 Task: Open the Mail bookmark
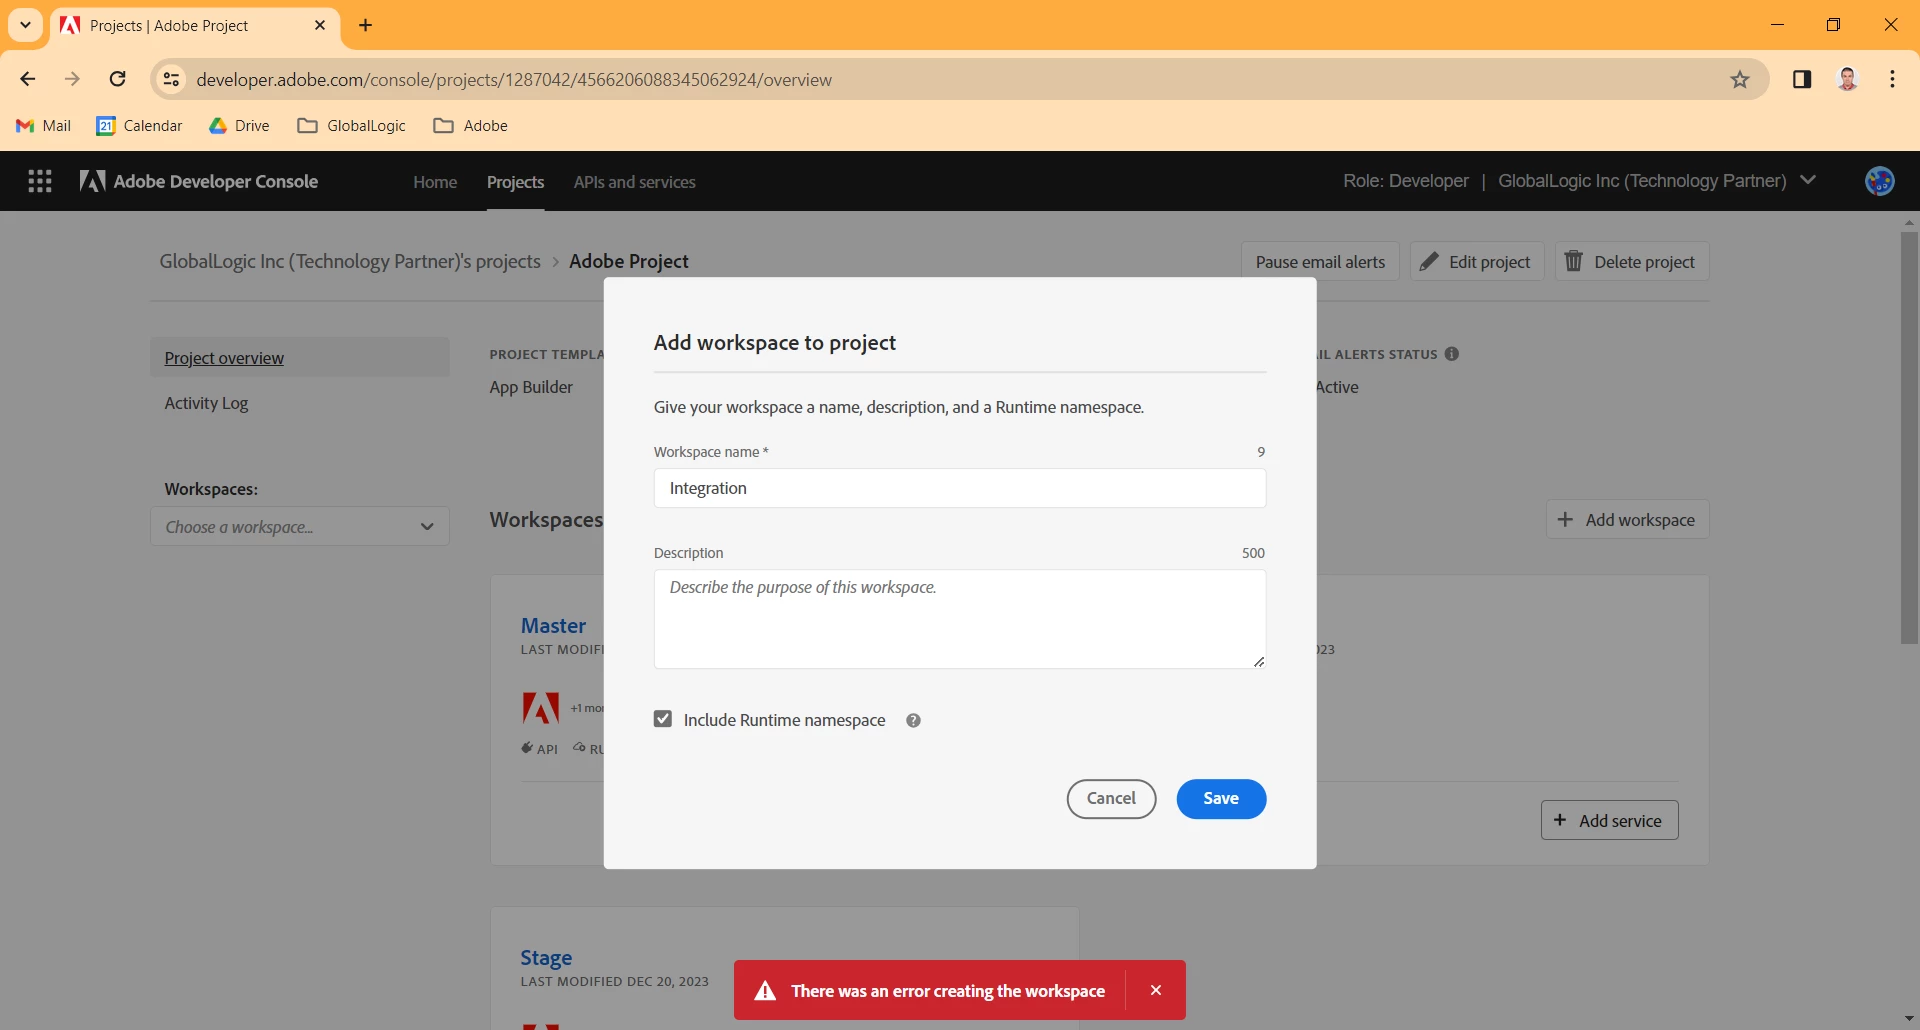click(44, 125)
